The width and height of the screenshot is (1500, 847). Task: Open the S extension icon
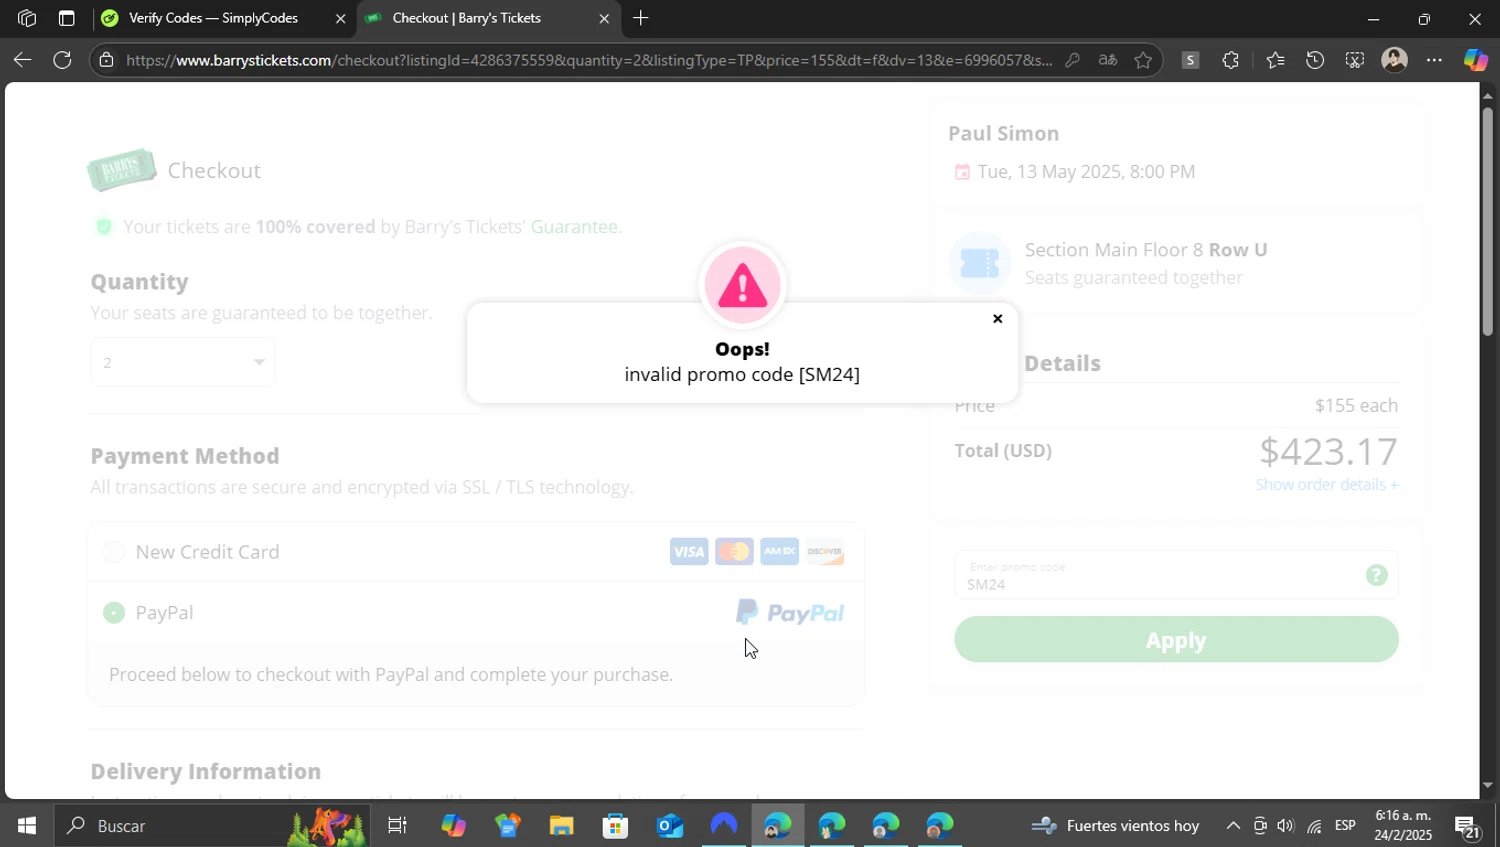[x=1190, y=60]
